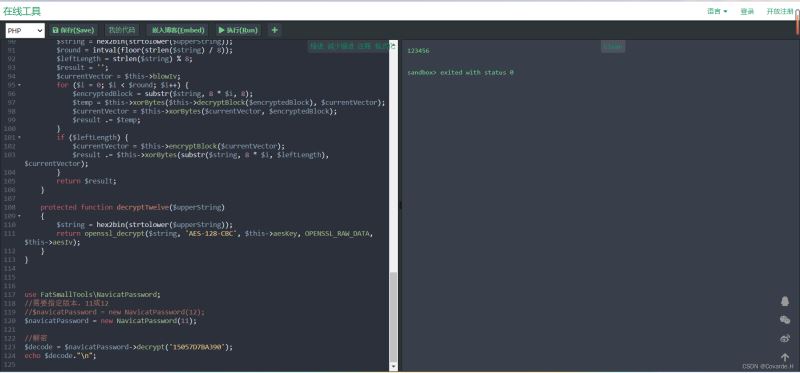The width and height of the screenshot is (800, 373).
Task: Collapse the if leftLength fold arrow
Action: click(x=19, y=137)
